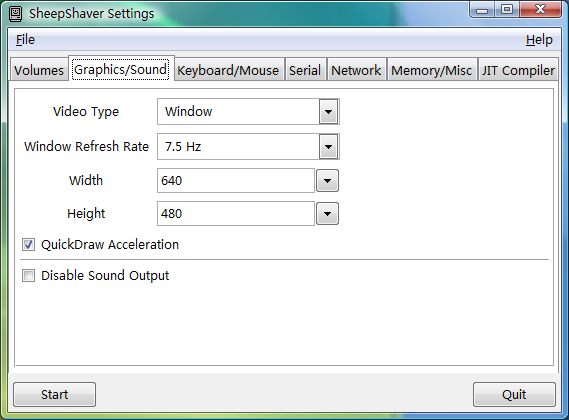Click the Width label text

pyautogui.click(x=86, y=180)
